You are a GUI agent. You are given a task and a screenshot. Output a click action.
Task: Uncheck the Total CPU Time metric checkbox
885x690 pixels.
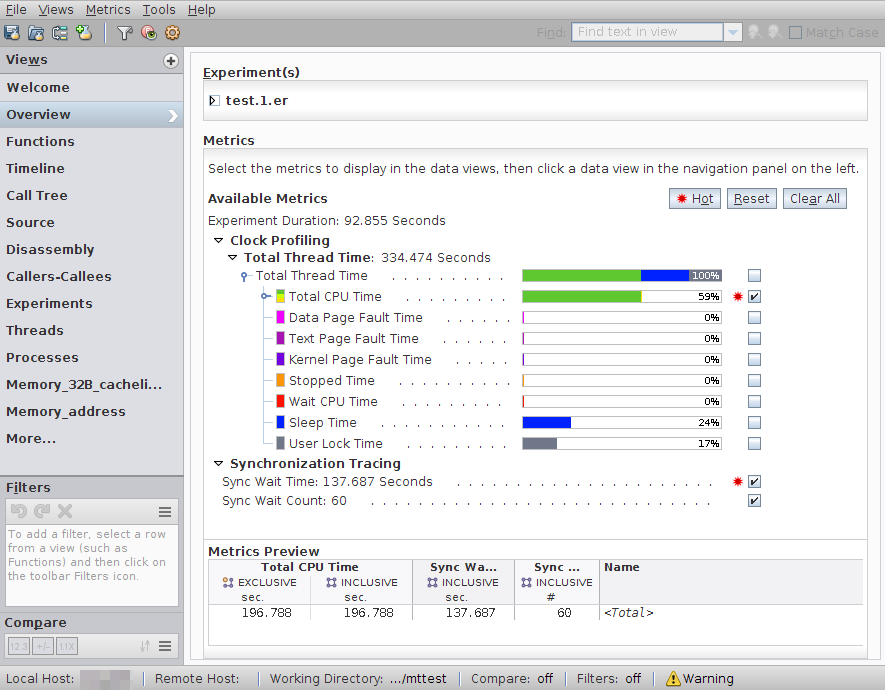pos(754,296)
